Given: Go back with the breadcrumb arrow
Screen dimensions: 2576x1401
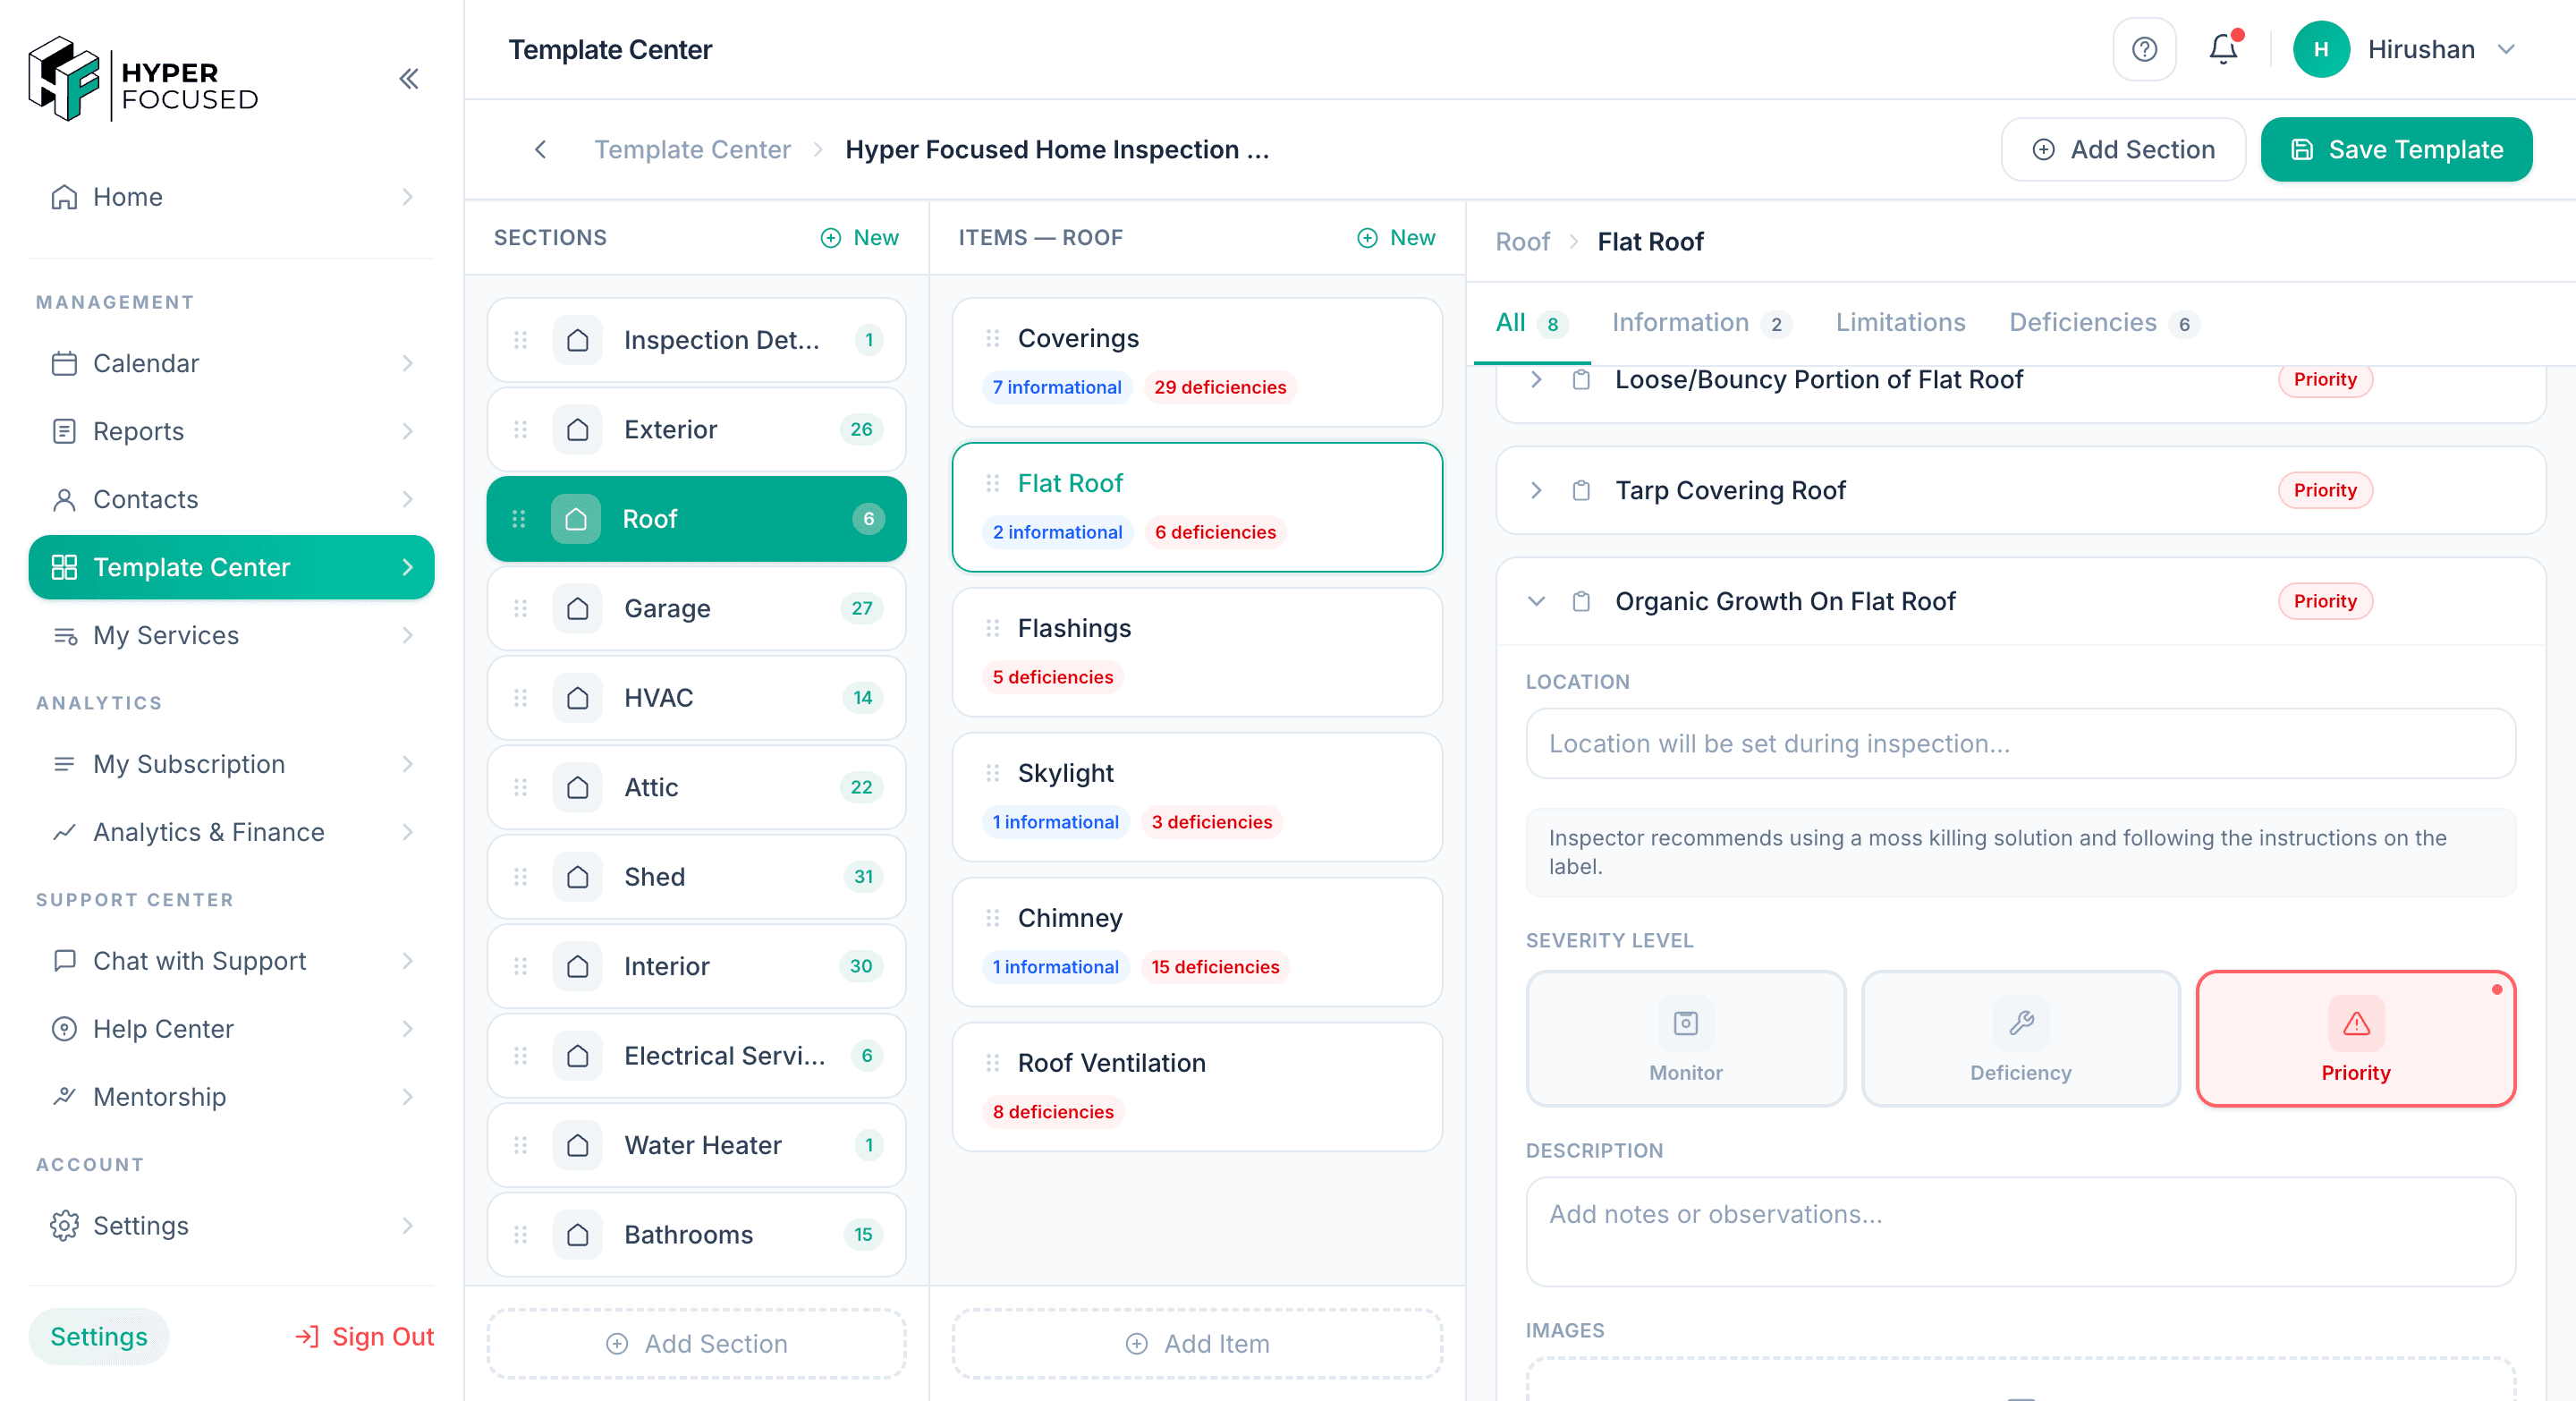Looking at the screenshot, I should (x=541, y=149).
